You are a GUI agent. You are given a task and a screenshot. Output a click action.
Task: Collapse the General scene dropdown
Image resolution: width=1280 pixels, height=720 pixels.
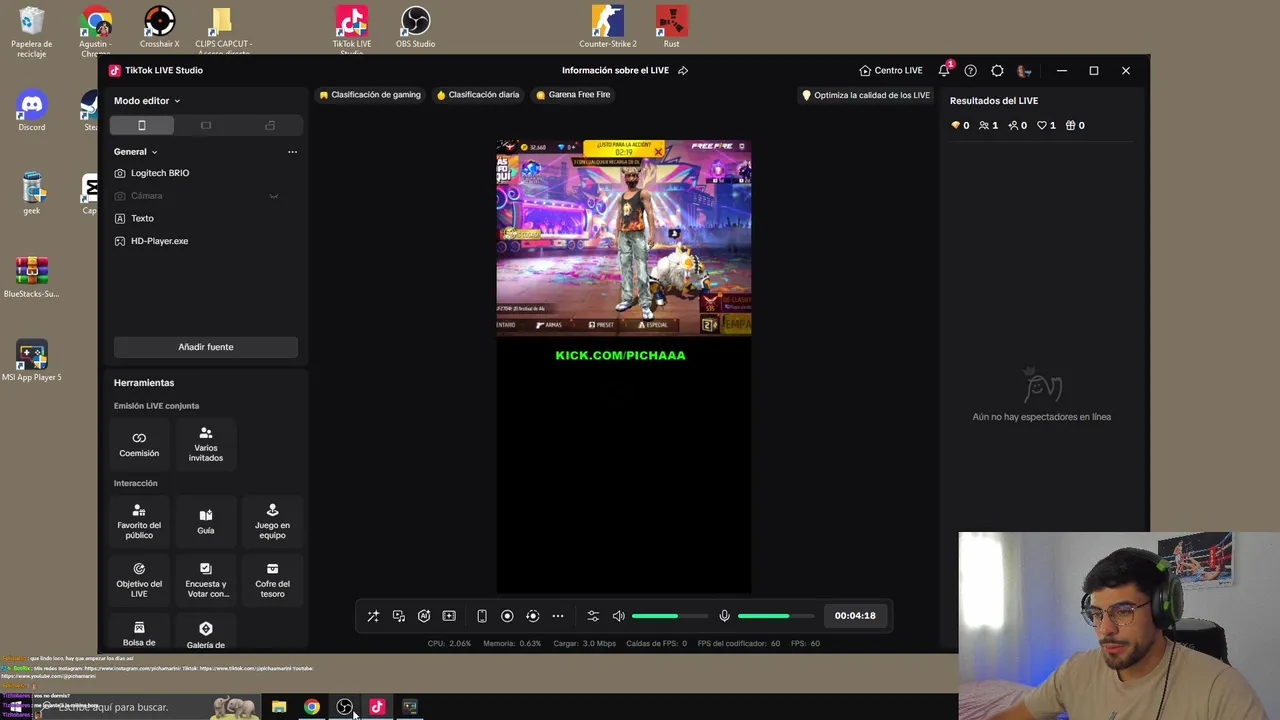point(136,152)
